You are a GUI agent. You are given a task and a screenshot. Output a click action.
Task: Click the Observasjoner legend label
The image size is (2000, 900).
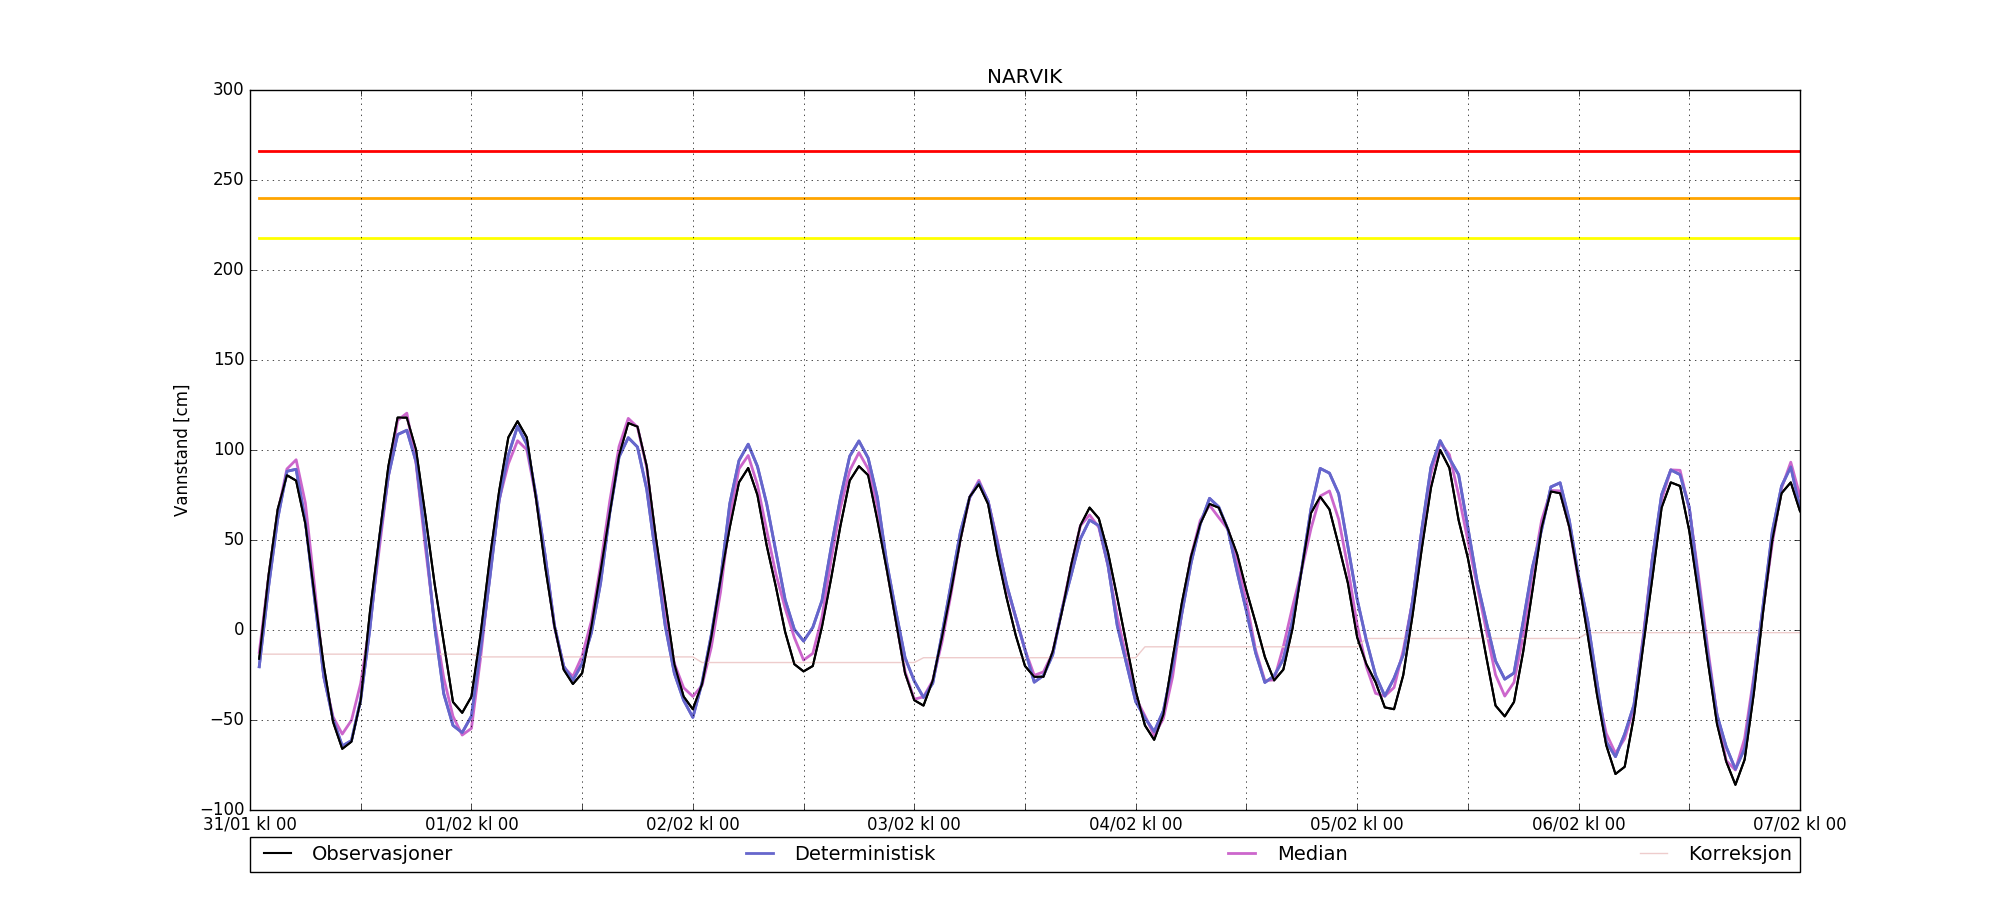click(x=381, y=854)
